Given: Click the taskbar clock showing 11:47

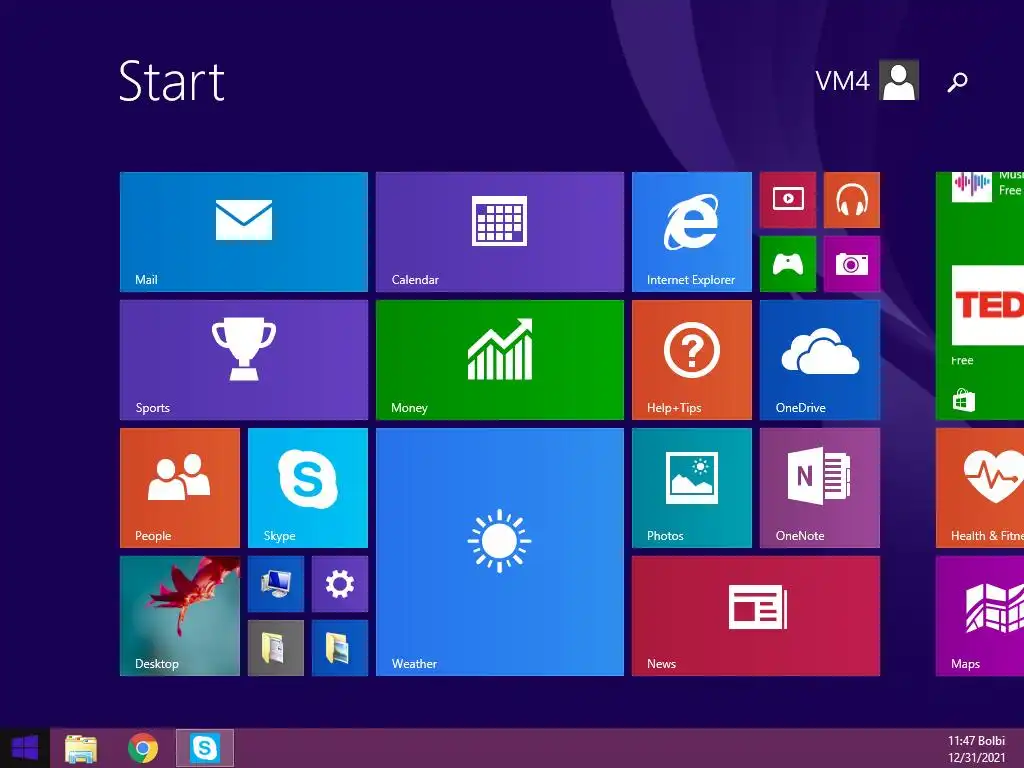Looking at the screenshot, I should click(976, 741).
